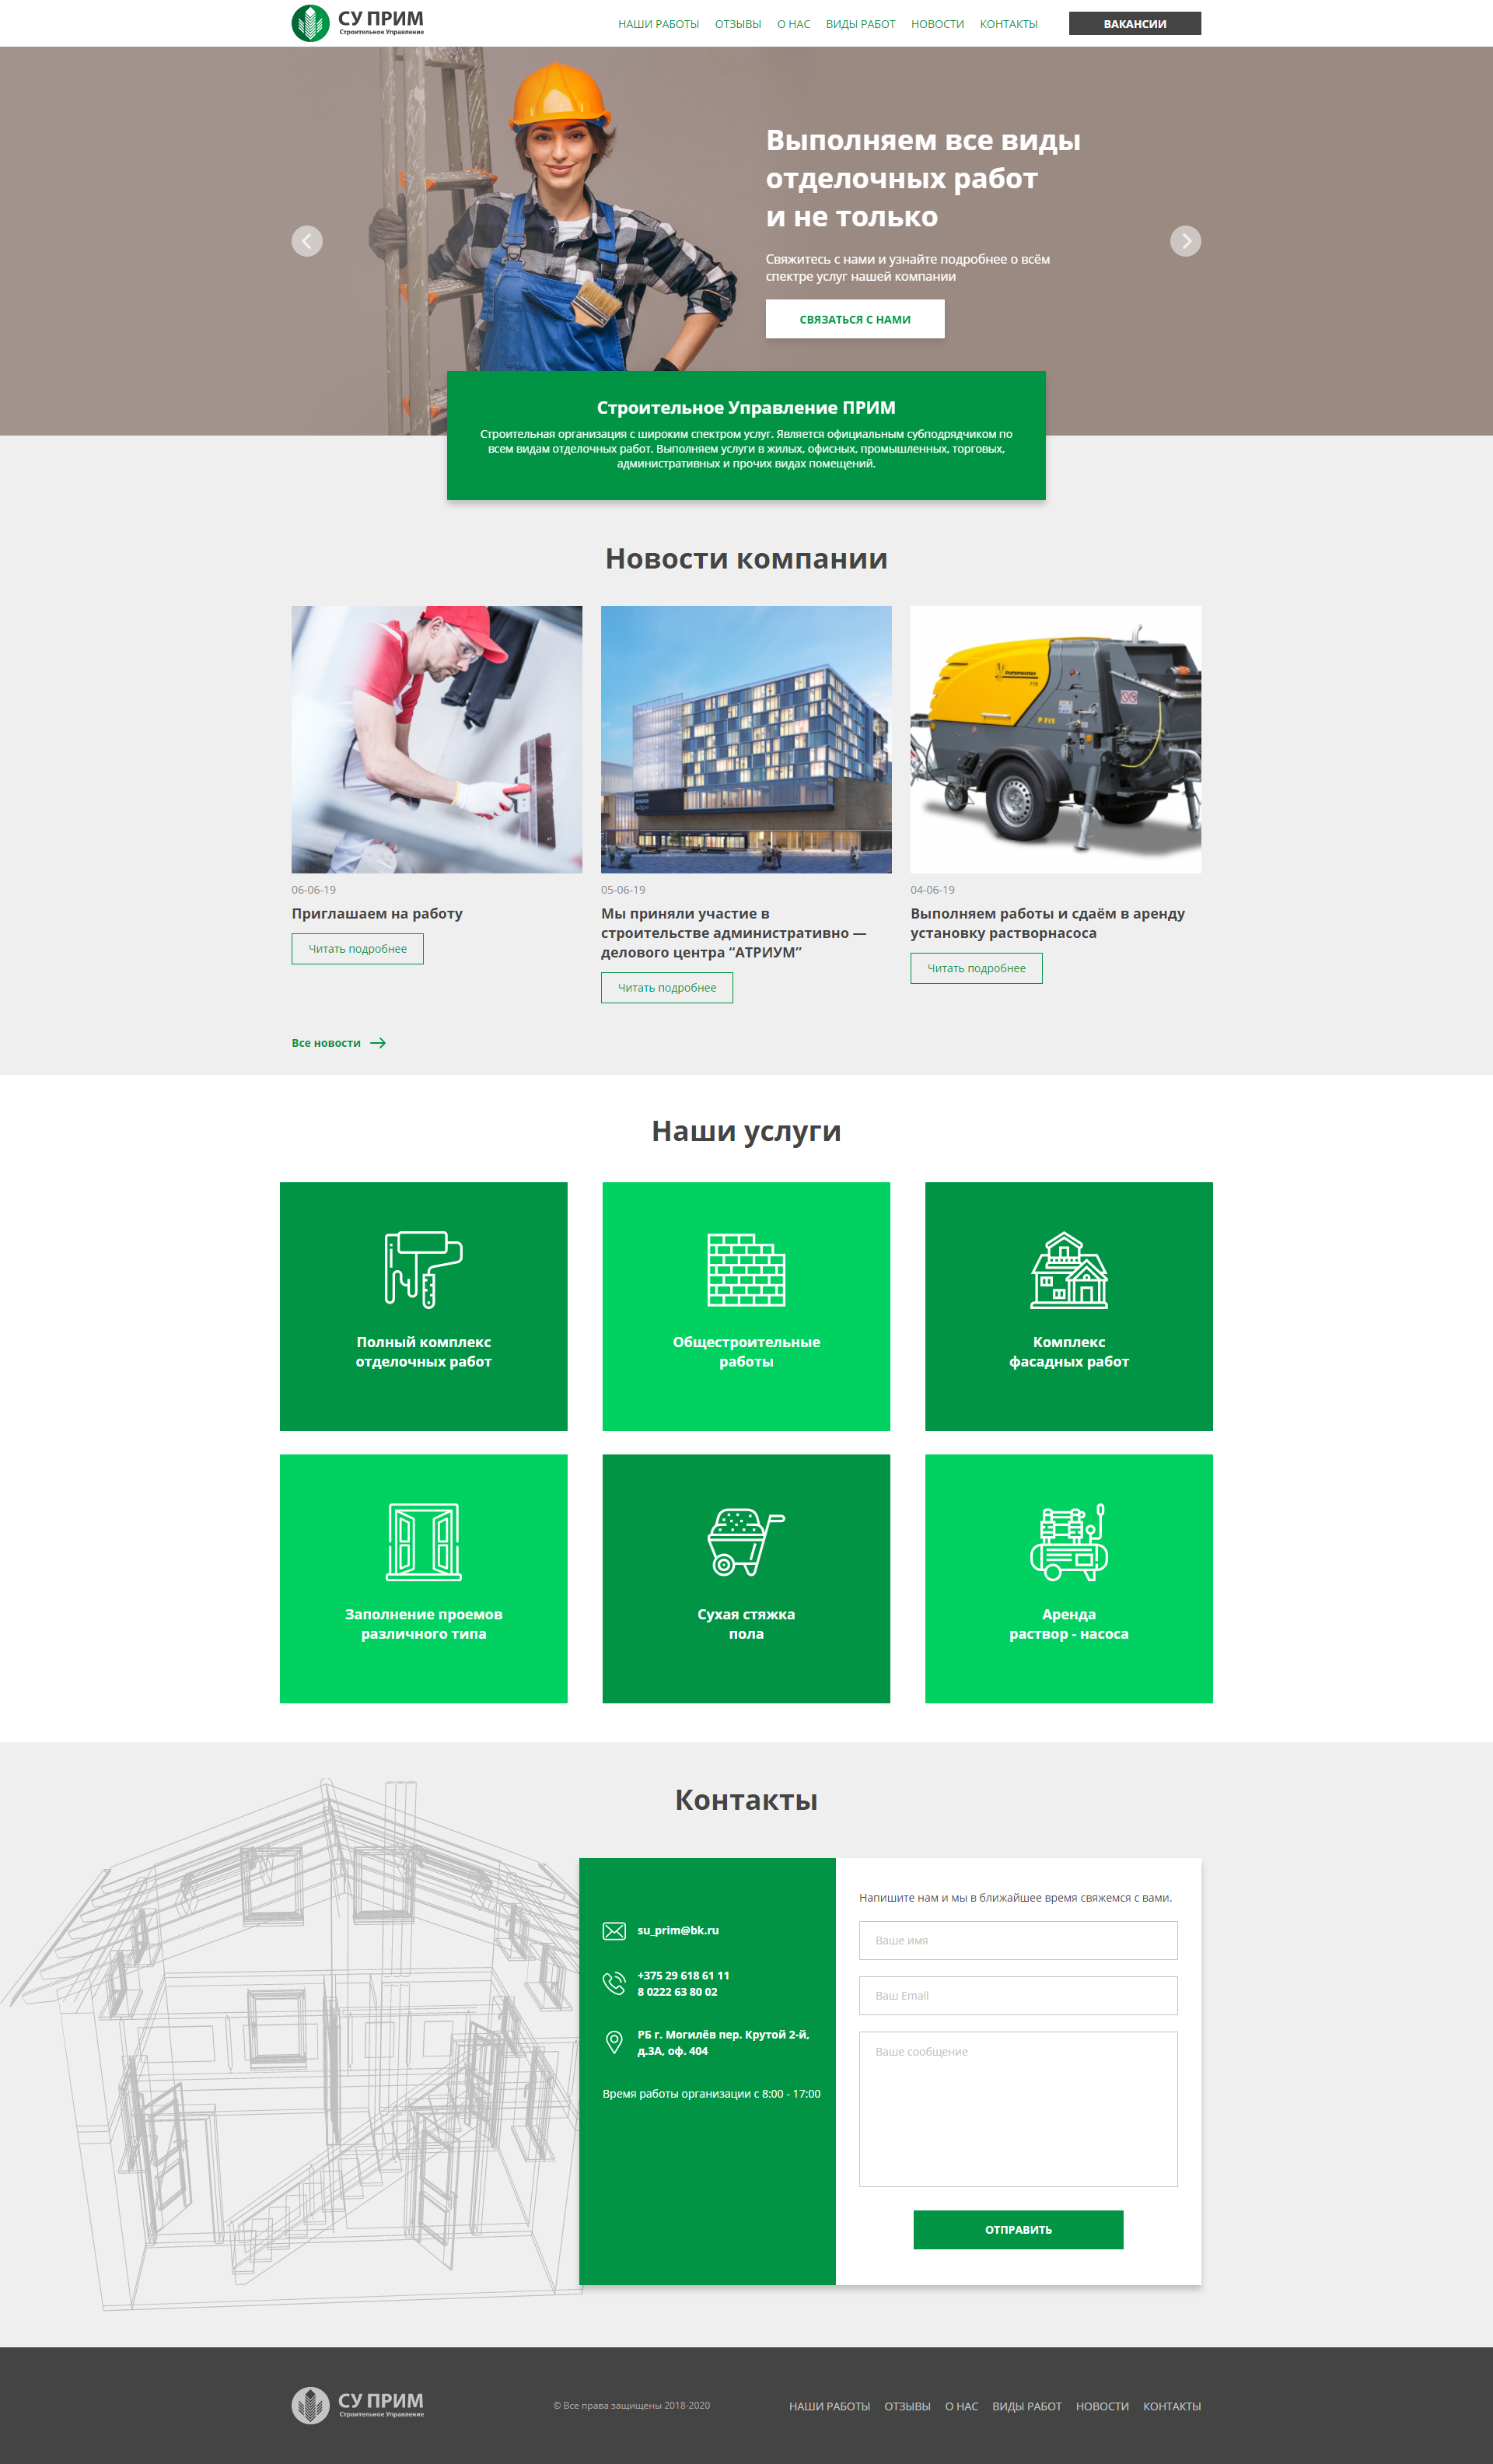
Task: Click phone number 8 0222 63 80 02
Action: click(677, 1992)
